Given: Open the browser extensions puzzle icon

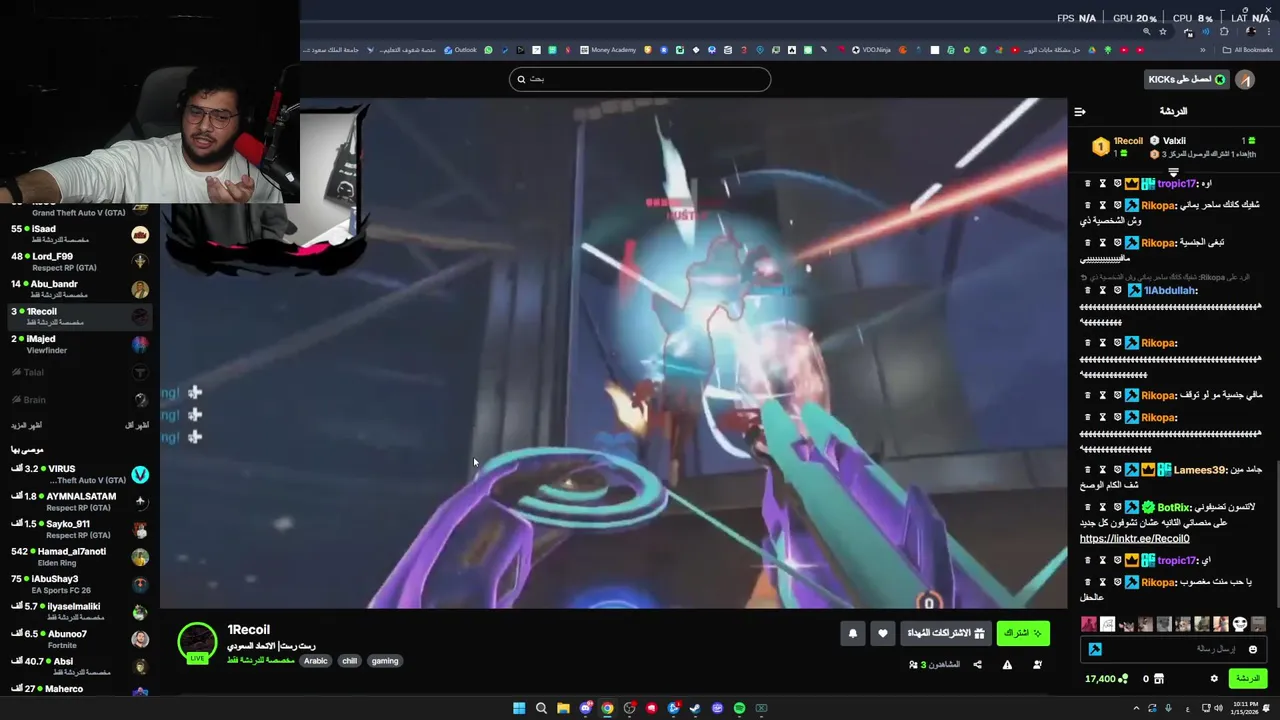Looking at the screenshot, I should click(1224, 32).
